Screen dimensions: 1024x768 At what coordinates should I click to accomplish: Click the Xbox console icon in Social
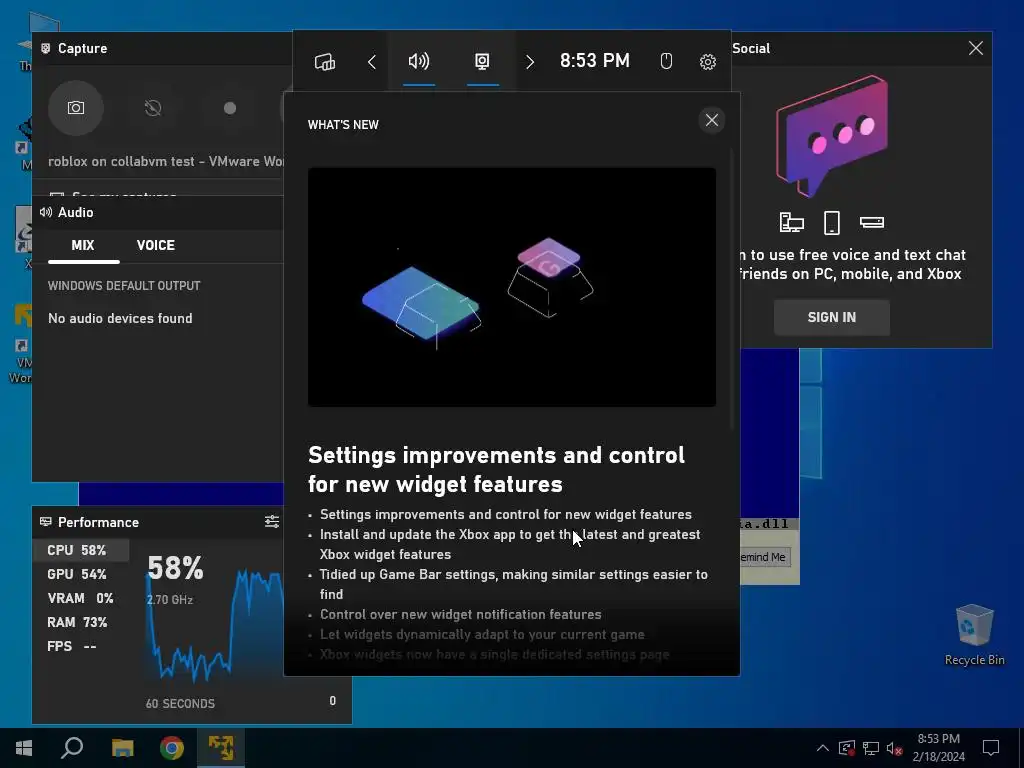pos(871,223)
